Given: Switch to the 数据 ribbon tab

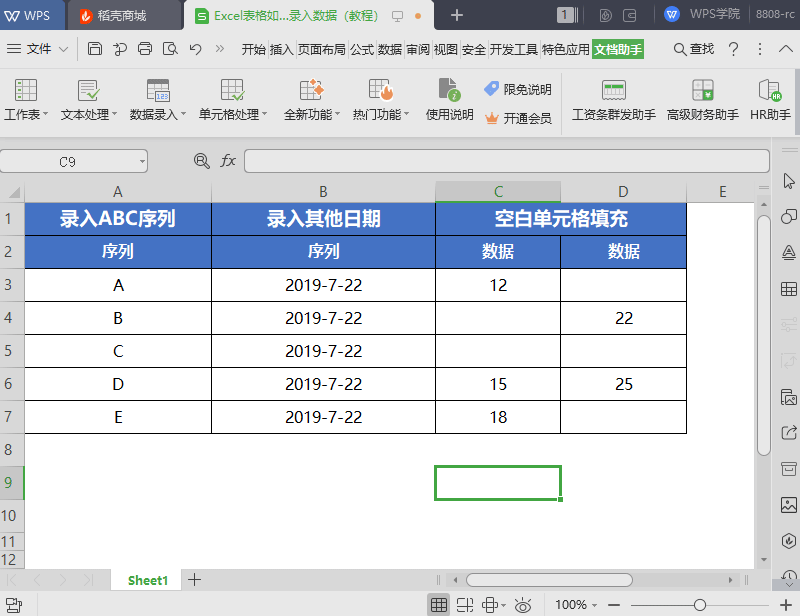Looking at the screenshot, I should (x=390, y=50).
